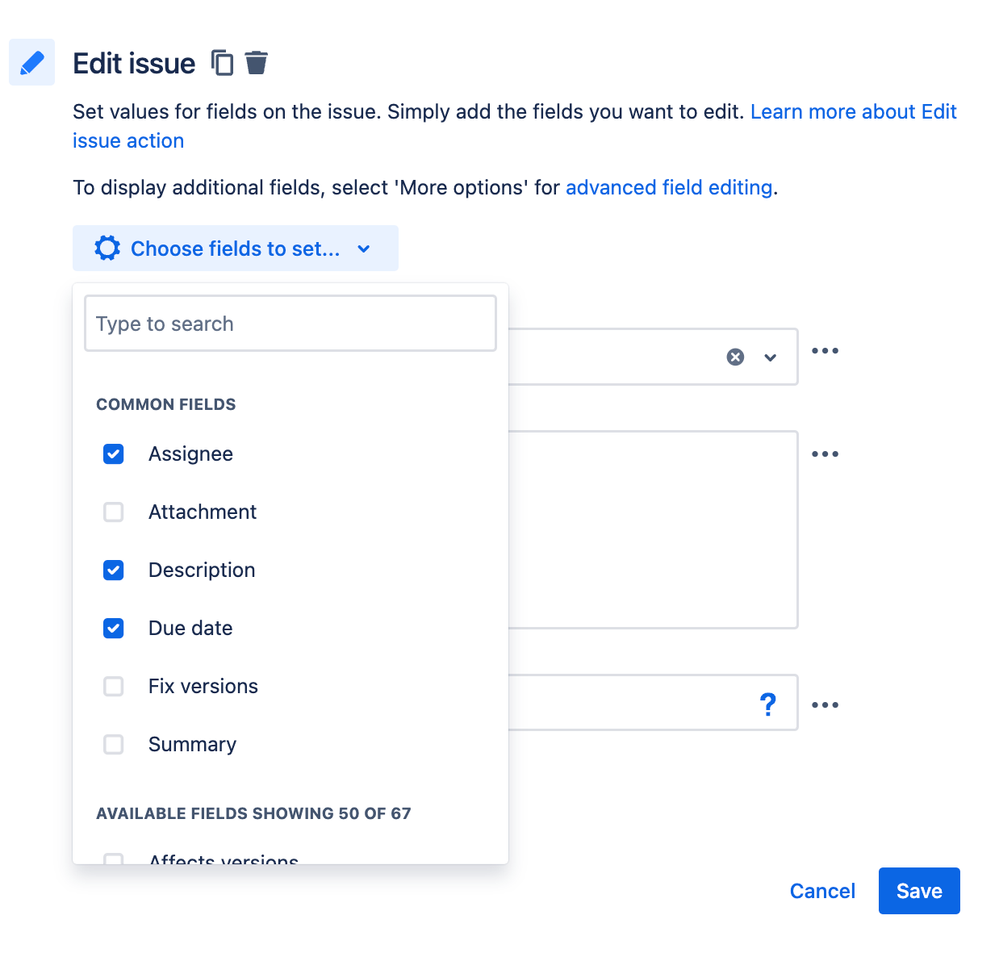Click the Available Fields Showing 50 of 67 heading
Image resolution: width=999 pixels, height=978 pixels.
pos(254,814)
